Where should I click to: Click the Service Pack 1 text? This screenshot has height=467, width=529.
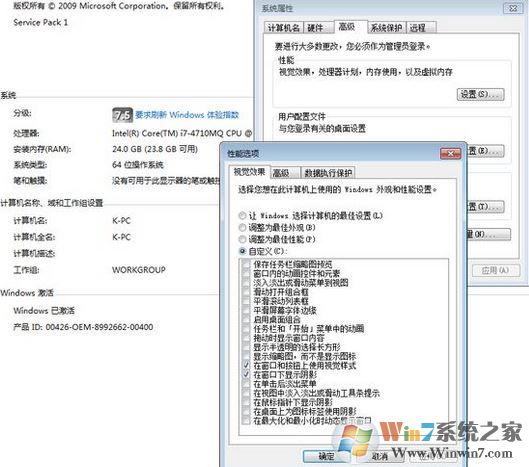40,22
